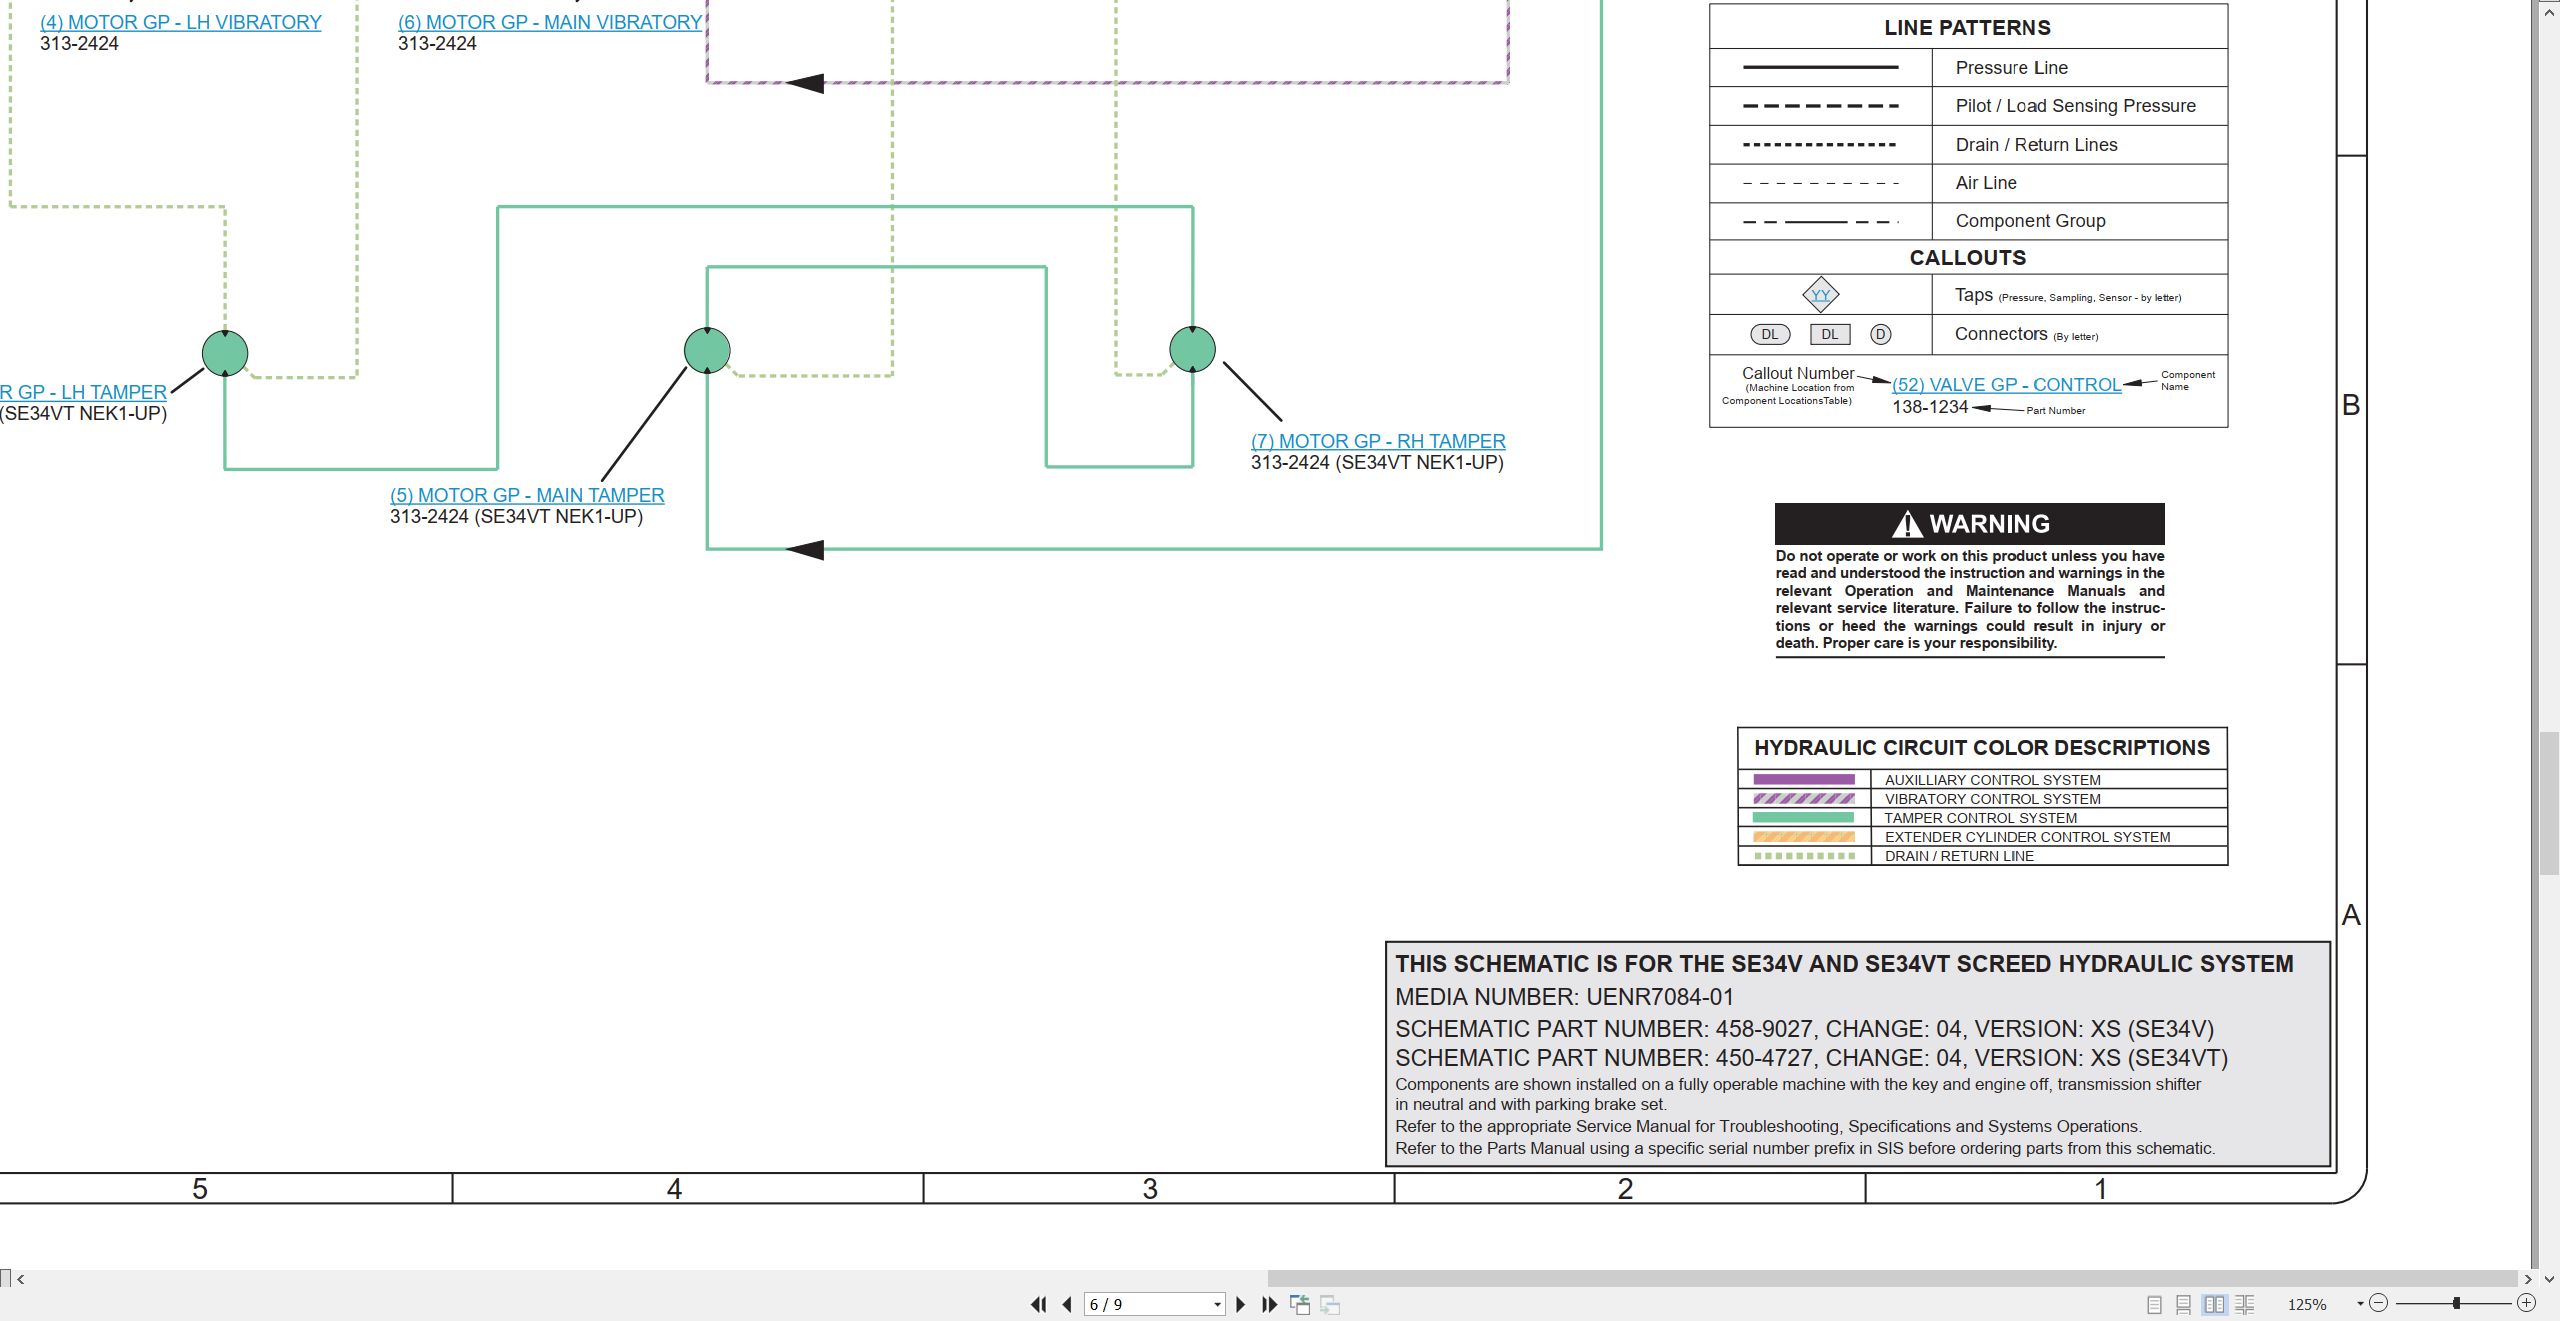
Task: Open (6) MOTOR GP - MAIN VIBRATORY link
Action: [x=550, y=22]
